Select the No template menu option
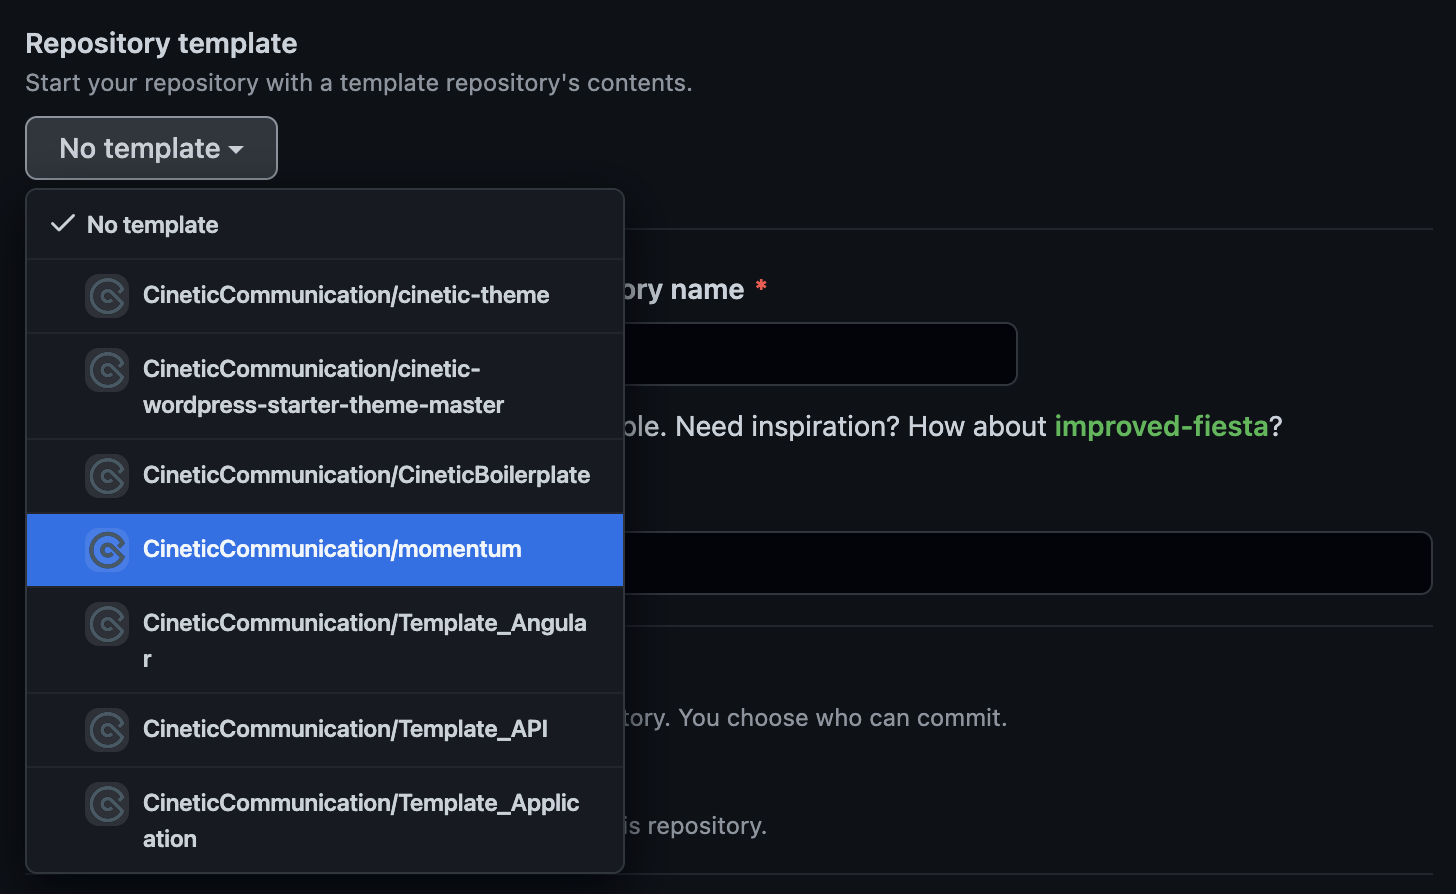The height and width of the screenshot is (894, 1456). (x=153, y=225)
